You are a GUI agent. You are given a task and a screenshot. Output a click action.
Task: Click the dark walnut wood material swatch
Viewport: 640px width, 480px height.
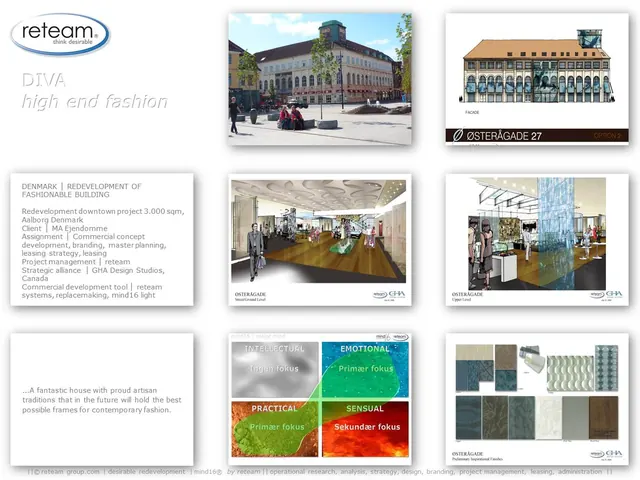[604, 418]
